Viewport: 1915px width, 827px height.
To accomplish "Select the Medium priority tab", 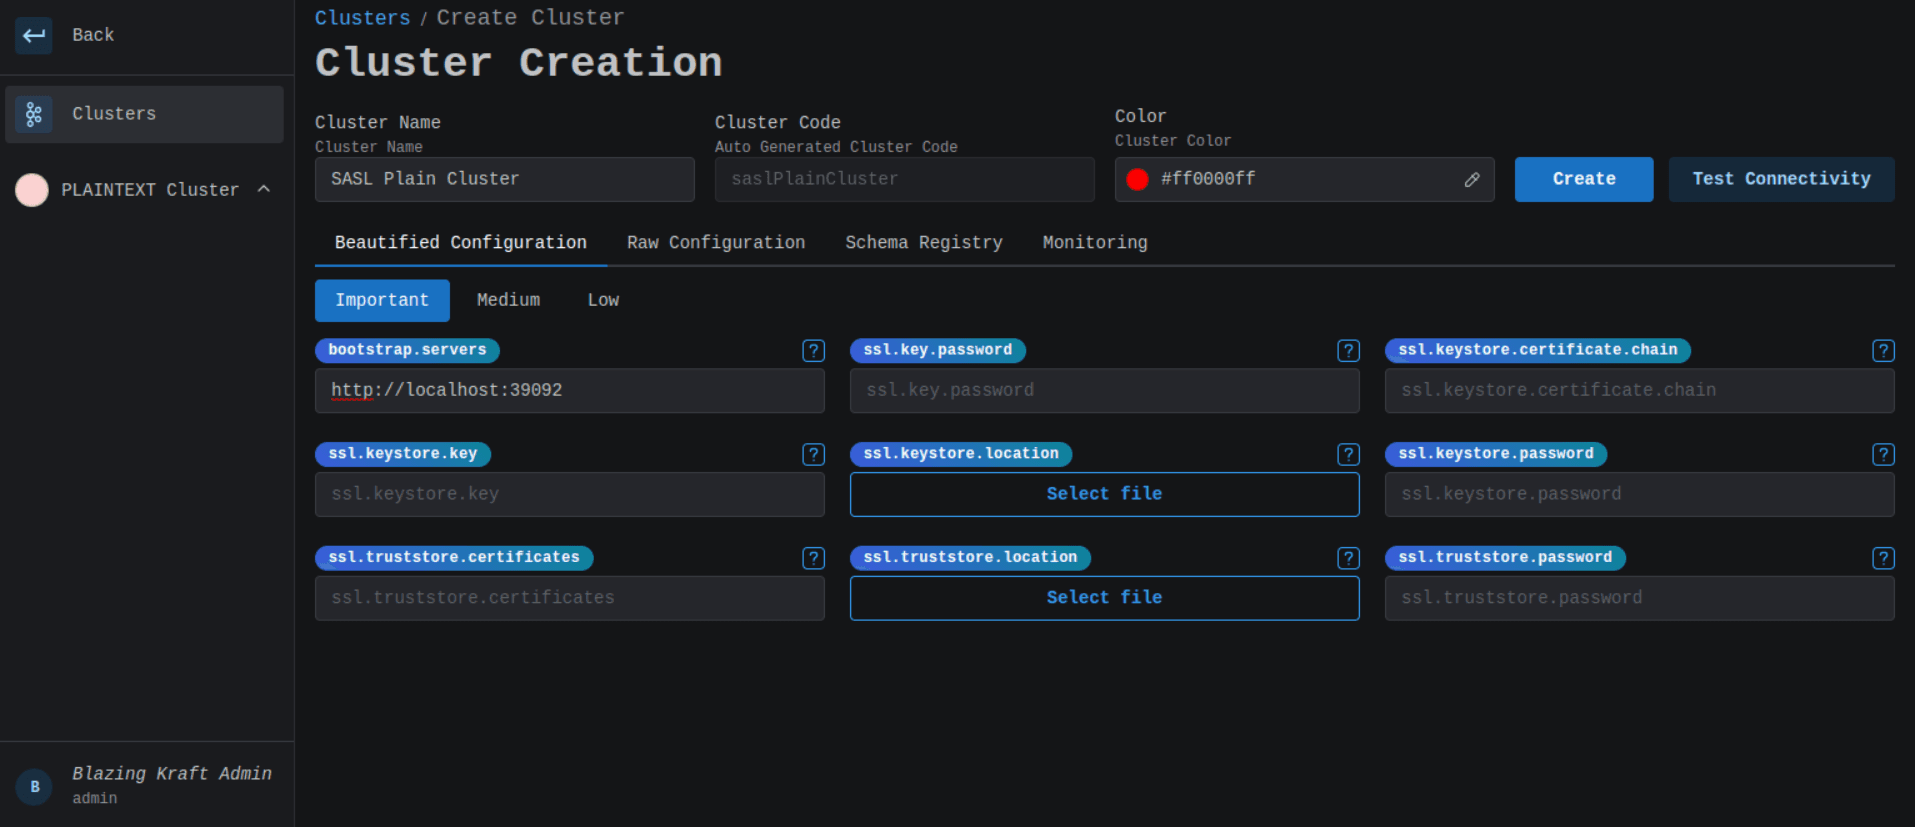I will coord(508,301).
